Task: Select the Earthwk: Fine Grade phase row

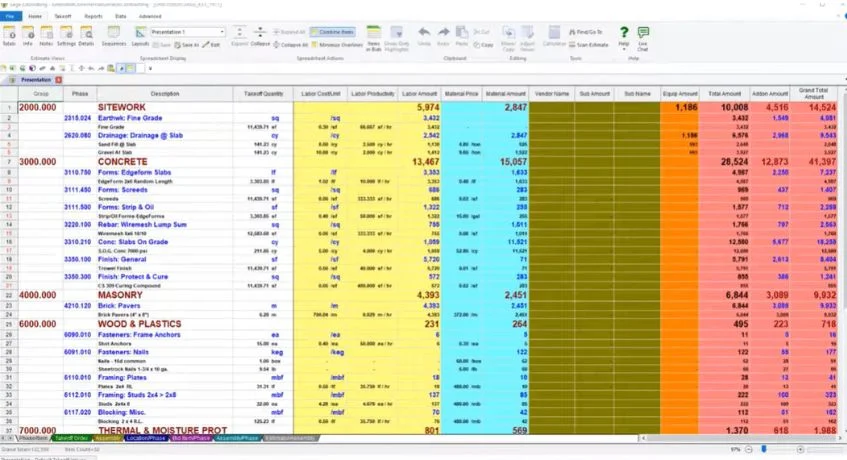Action: pyautogui.click(x=428, y=118)
